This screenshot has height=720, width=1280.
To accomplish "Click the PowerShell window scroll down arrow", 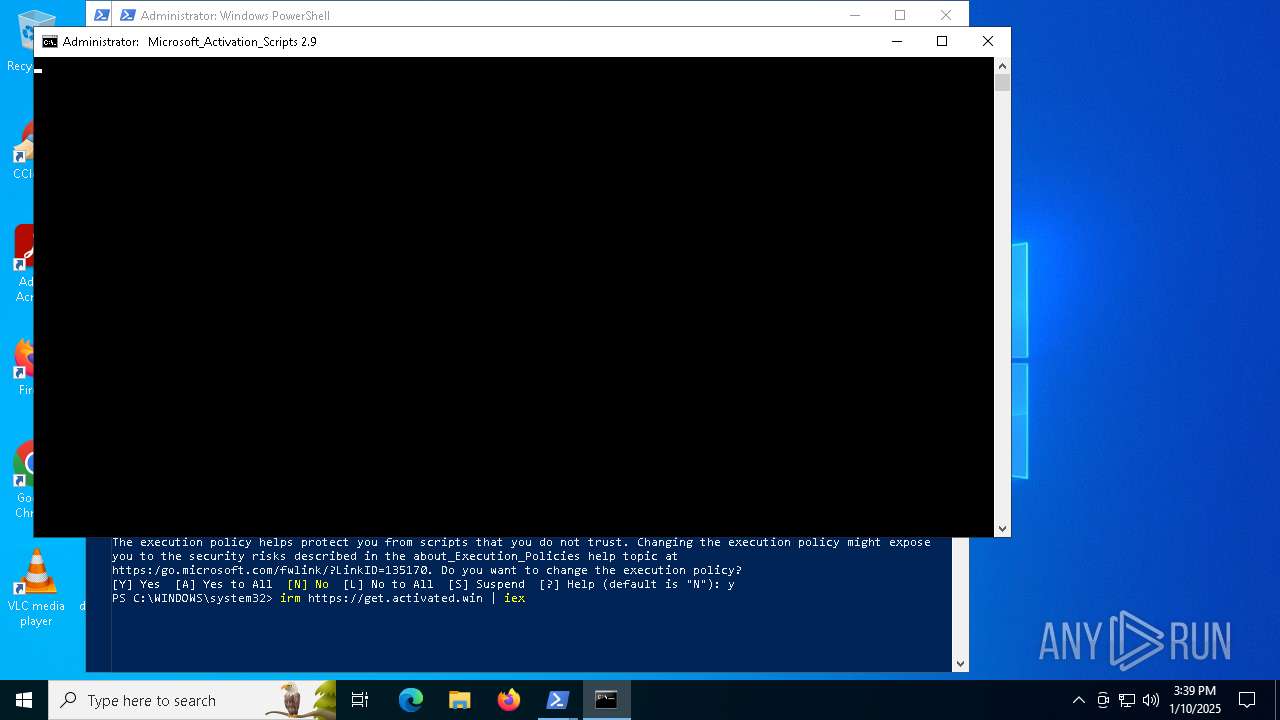I will (x=960, y=663).
